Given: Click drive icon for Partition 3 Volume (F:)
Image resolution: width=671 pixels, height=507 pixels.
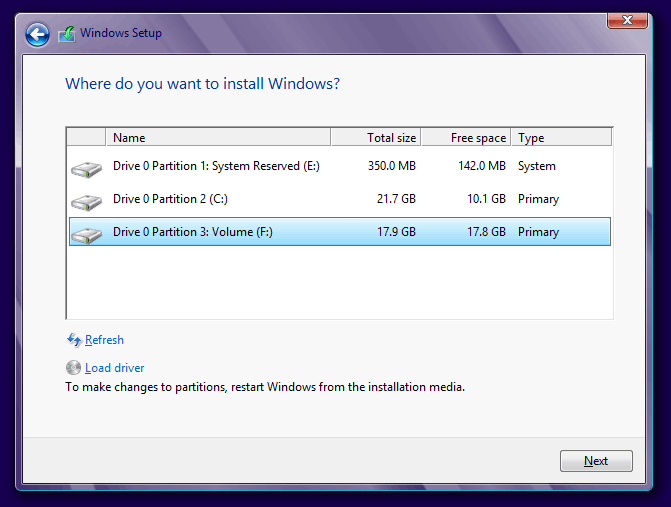Looking at the screenshot, I should pyautogui.click(x=86, y=235).
